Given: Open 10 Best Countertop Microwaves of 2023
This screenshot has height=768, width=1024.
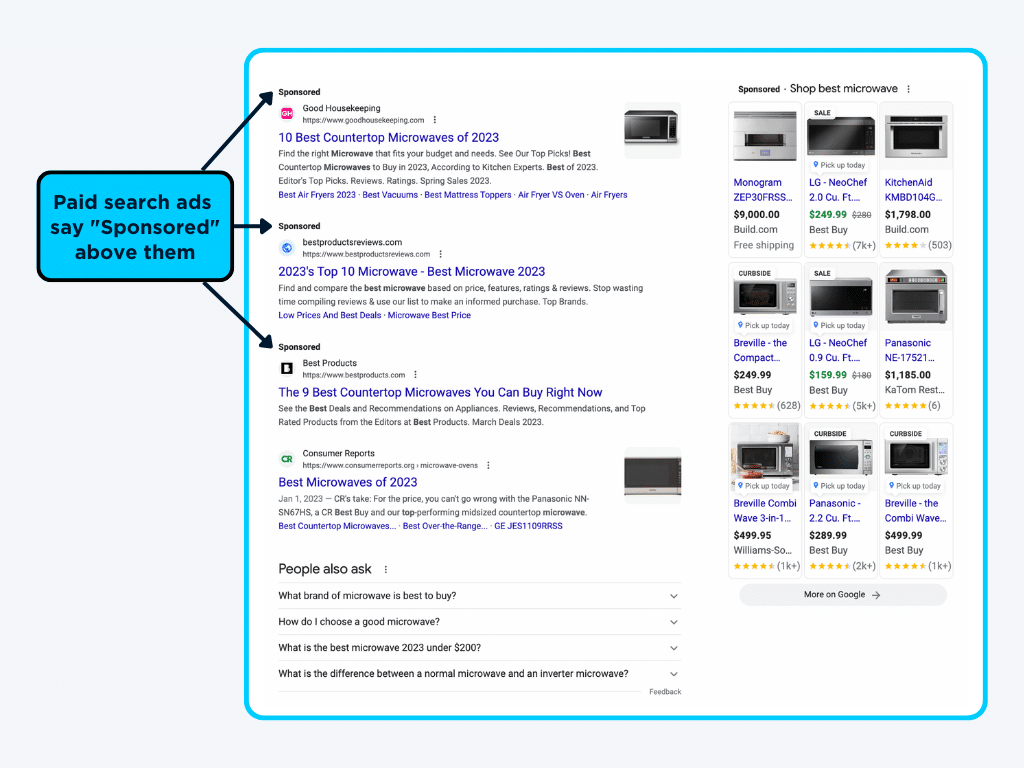Looking at the screenshot, I should coord(389,138).
